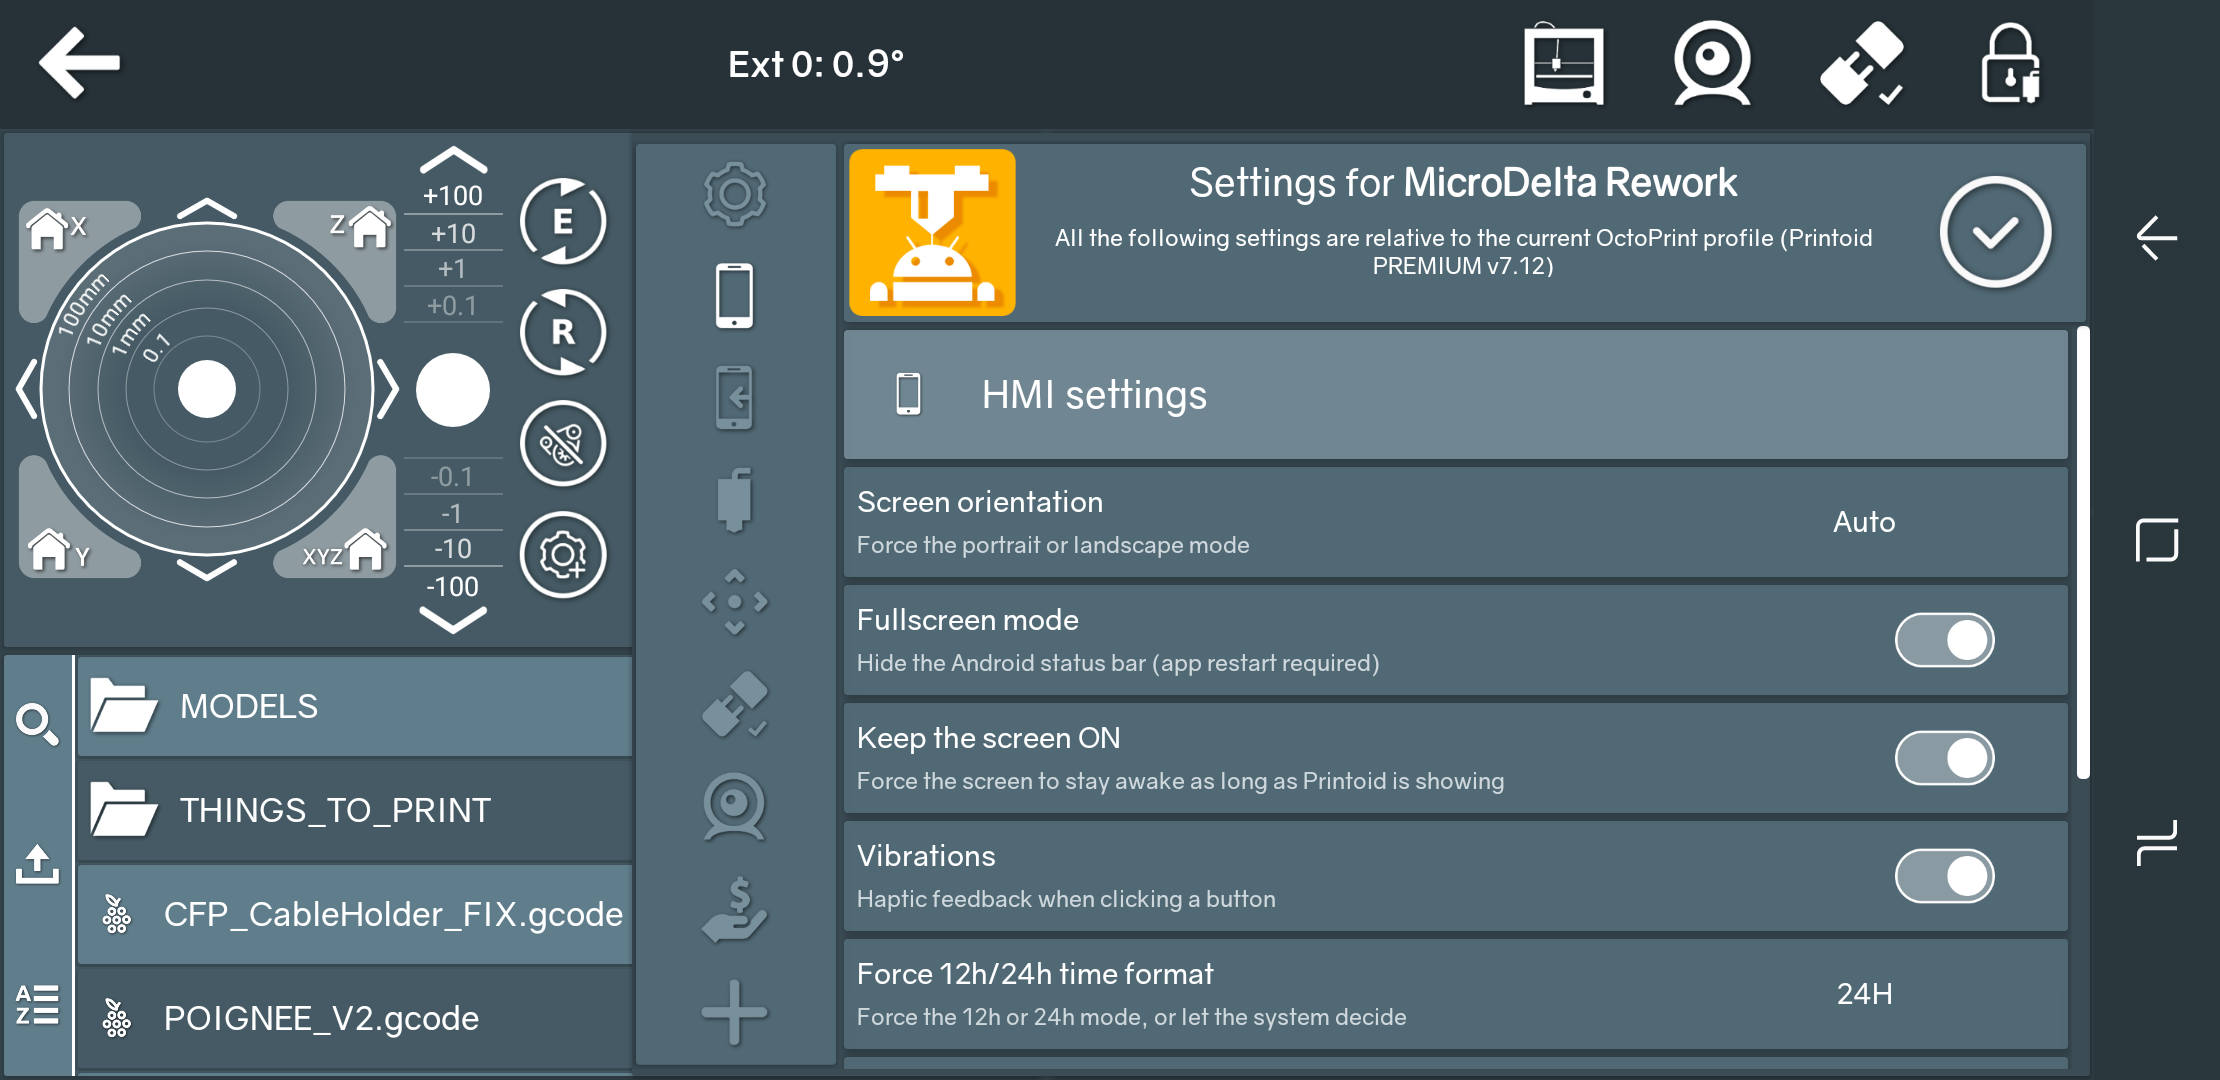Change the 24H time format option
Screen dimensions: 2220x1080
click(1863, 994)
